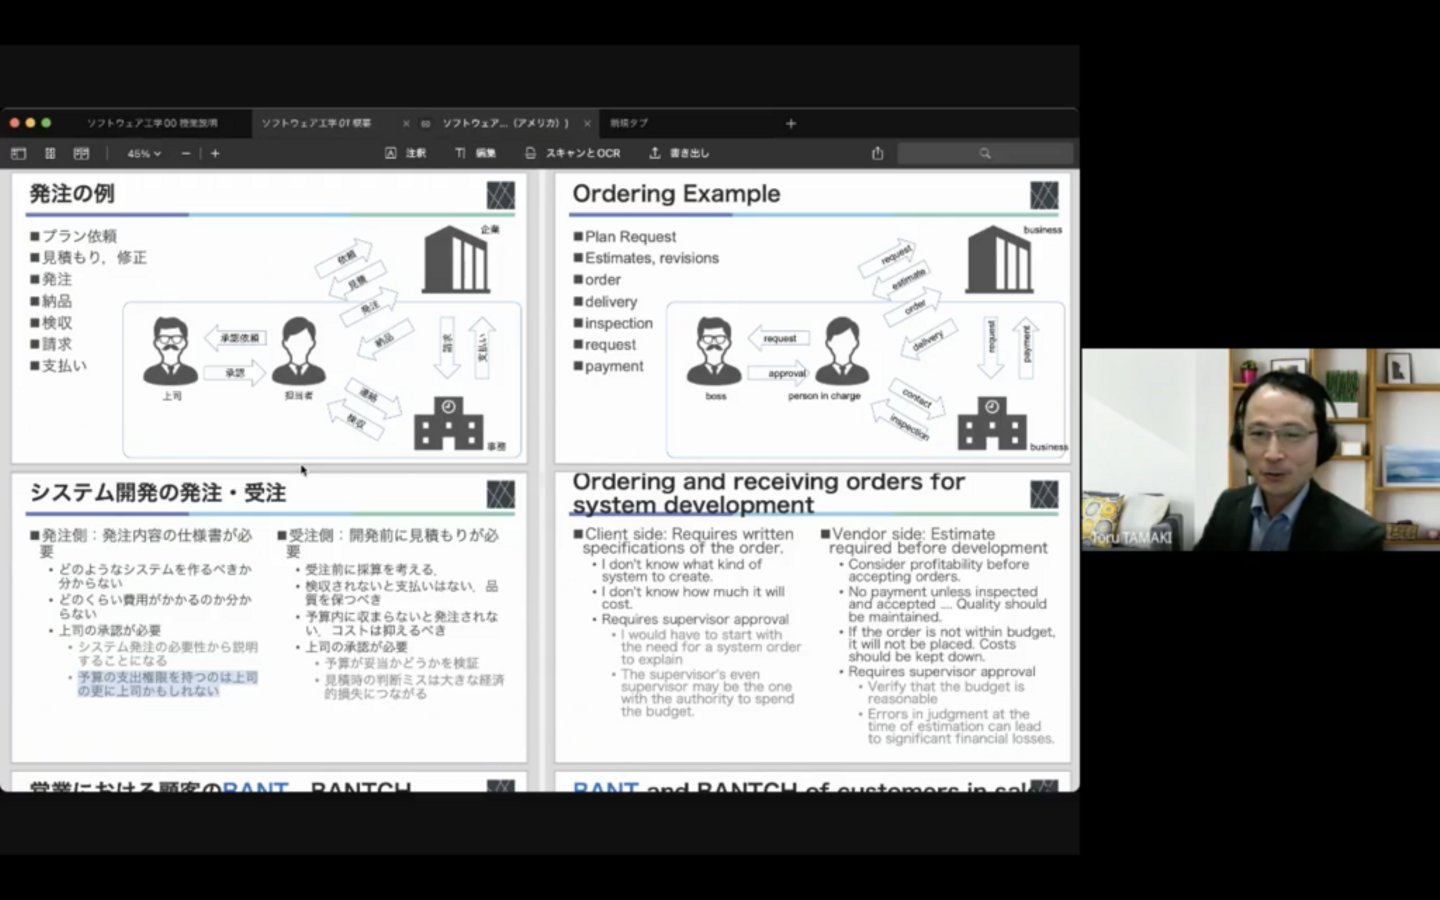Viewport: 1440px width, 900px height.
Task: Select the Ordering Example slide page
Action: click(812, 317)
